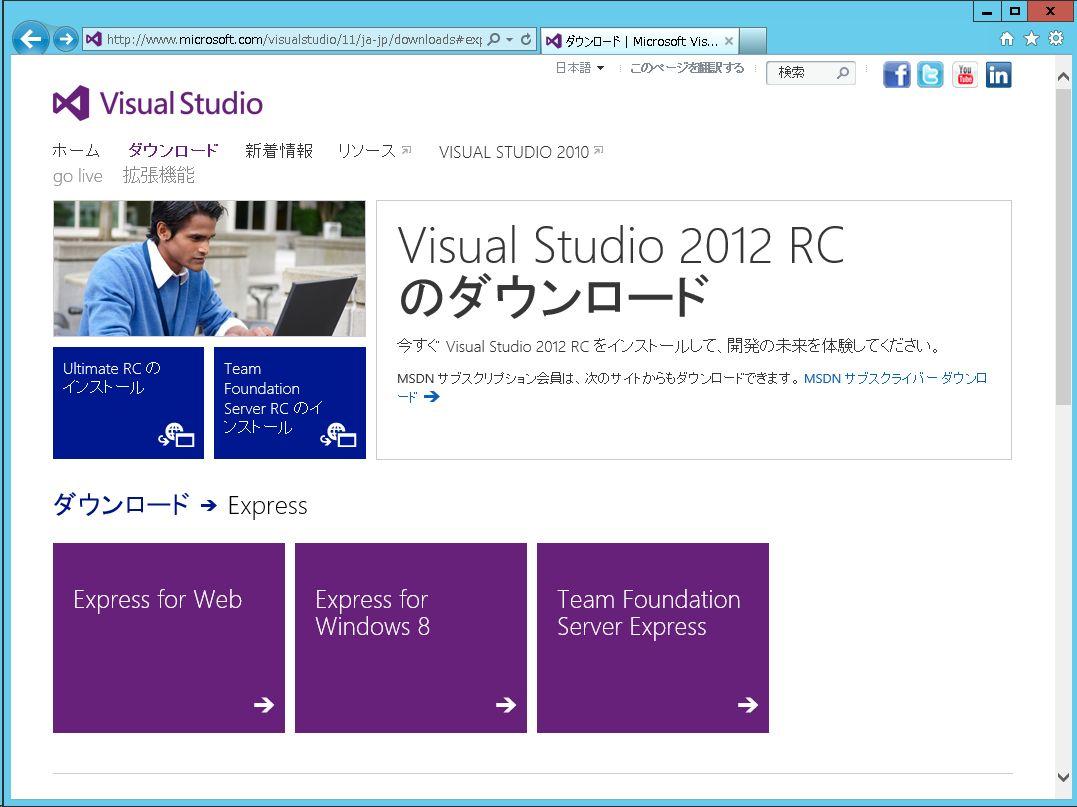Screen dimensions: 1077x807
Task: Expand the address bar search dropdown arrow
Action: coord(510,40)
